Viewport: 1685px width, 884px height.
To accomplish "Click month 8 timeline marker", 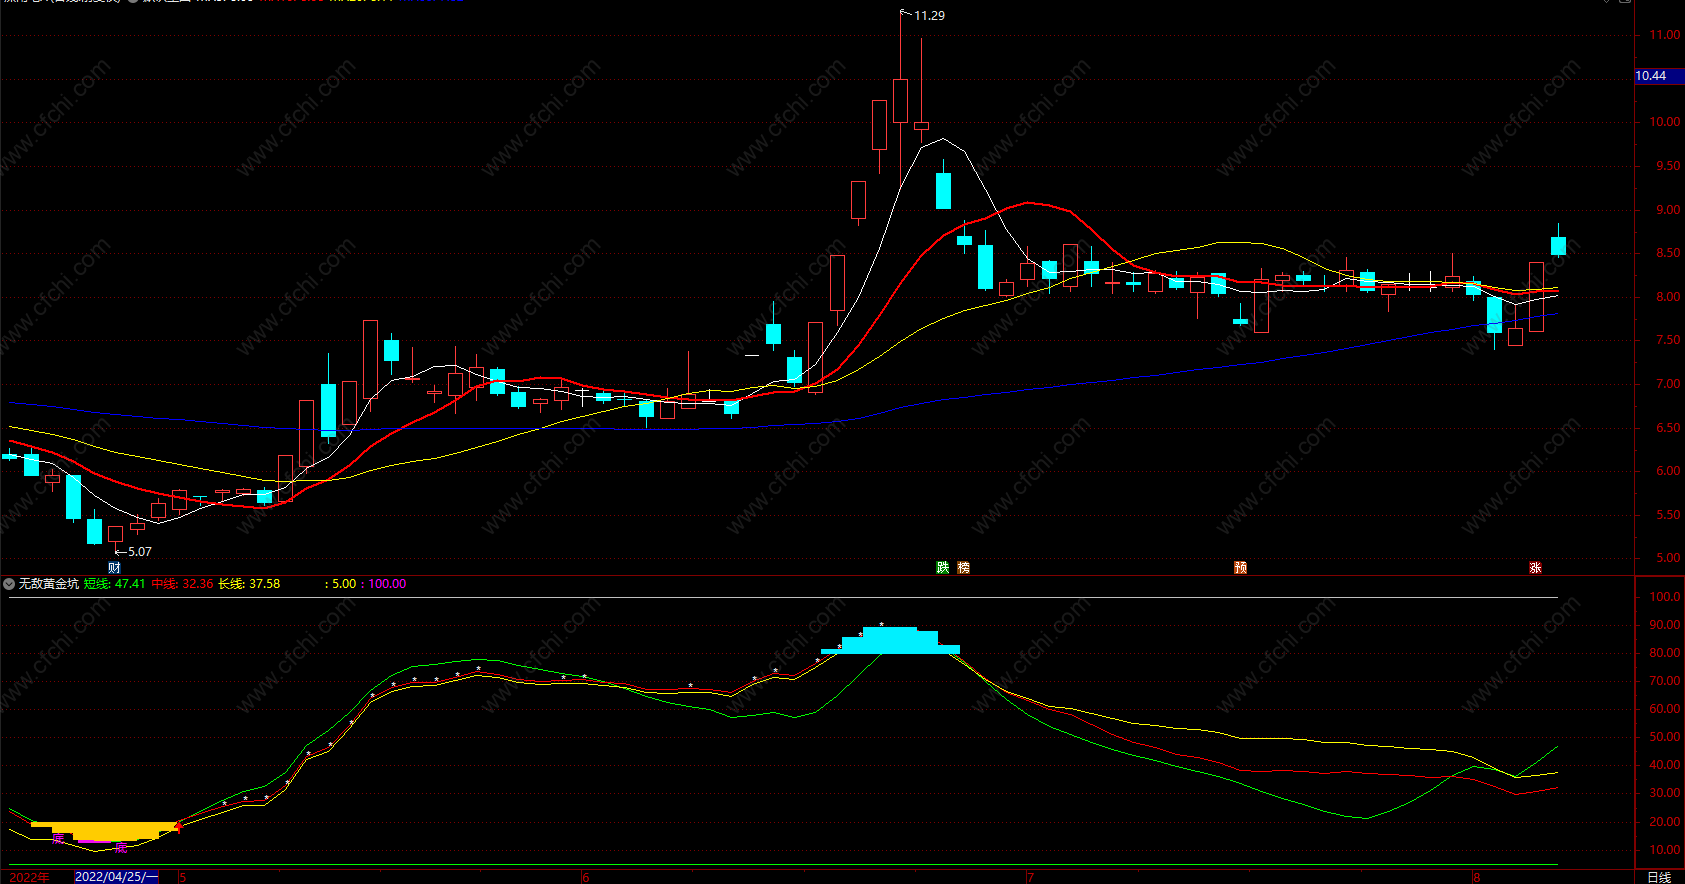I will coord(1476,877).
